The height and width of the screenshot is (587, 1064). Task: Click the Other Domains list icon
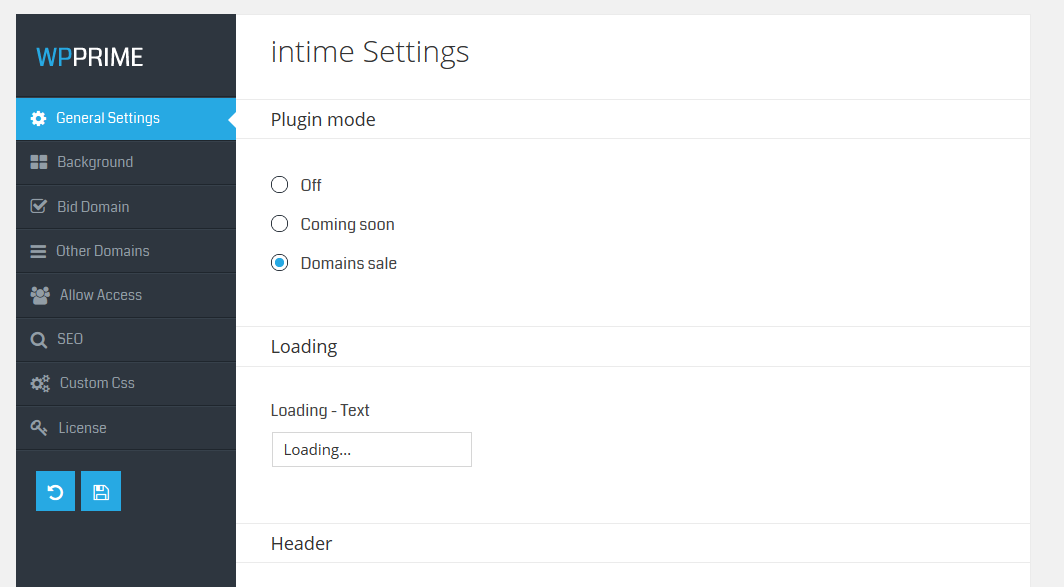pyautogui.click(x=38, y=251)
